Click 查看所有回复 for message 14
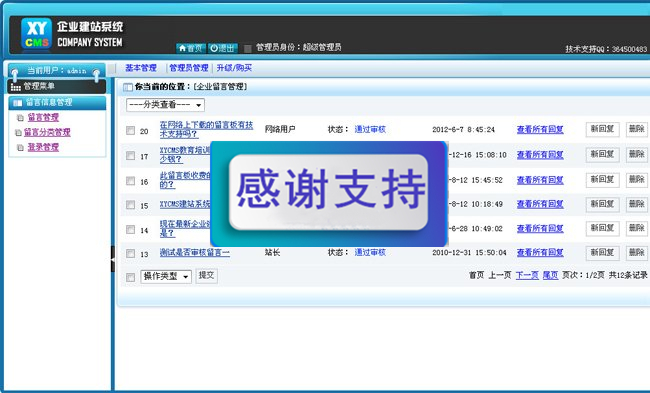Screen dimensions: 650x393 (540, 228)
